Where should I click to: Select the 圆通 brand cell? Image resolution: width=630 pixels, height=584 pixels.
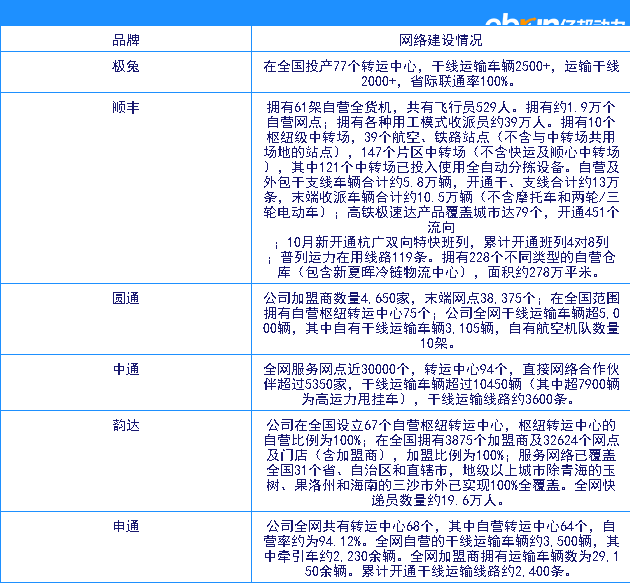(125, 297)
